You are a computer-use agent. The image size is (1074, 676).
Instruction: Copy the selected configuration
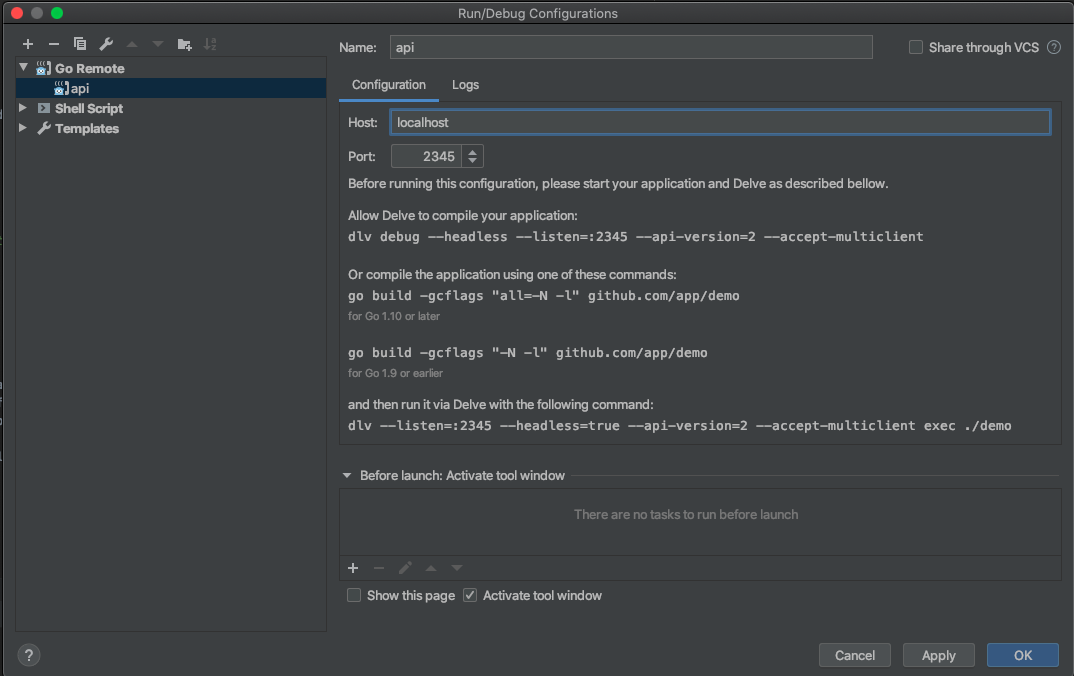pos(80,44)
